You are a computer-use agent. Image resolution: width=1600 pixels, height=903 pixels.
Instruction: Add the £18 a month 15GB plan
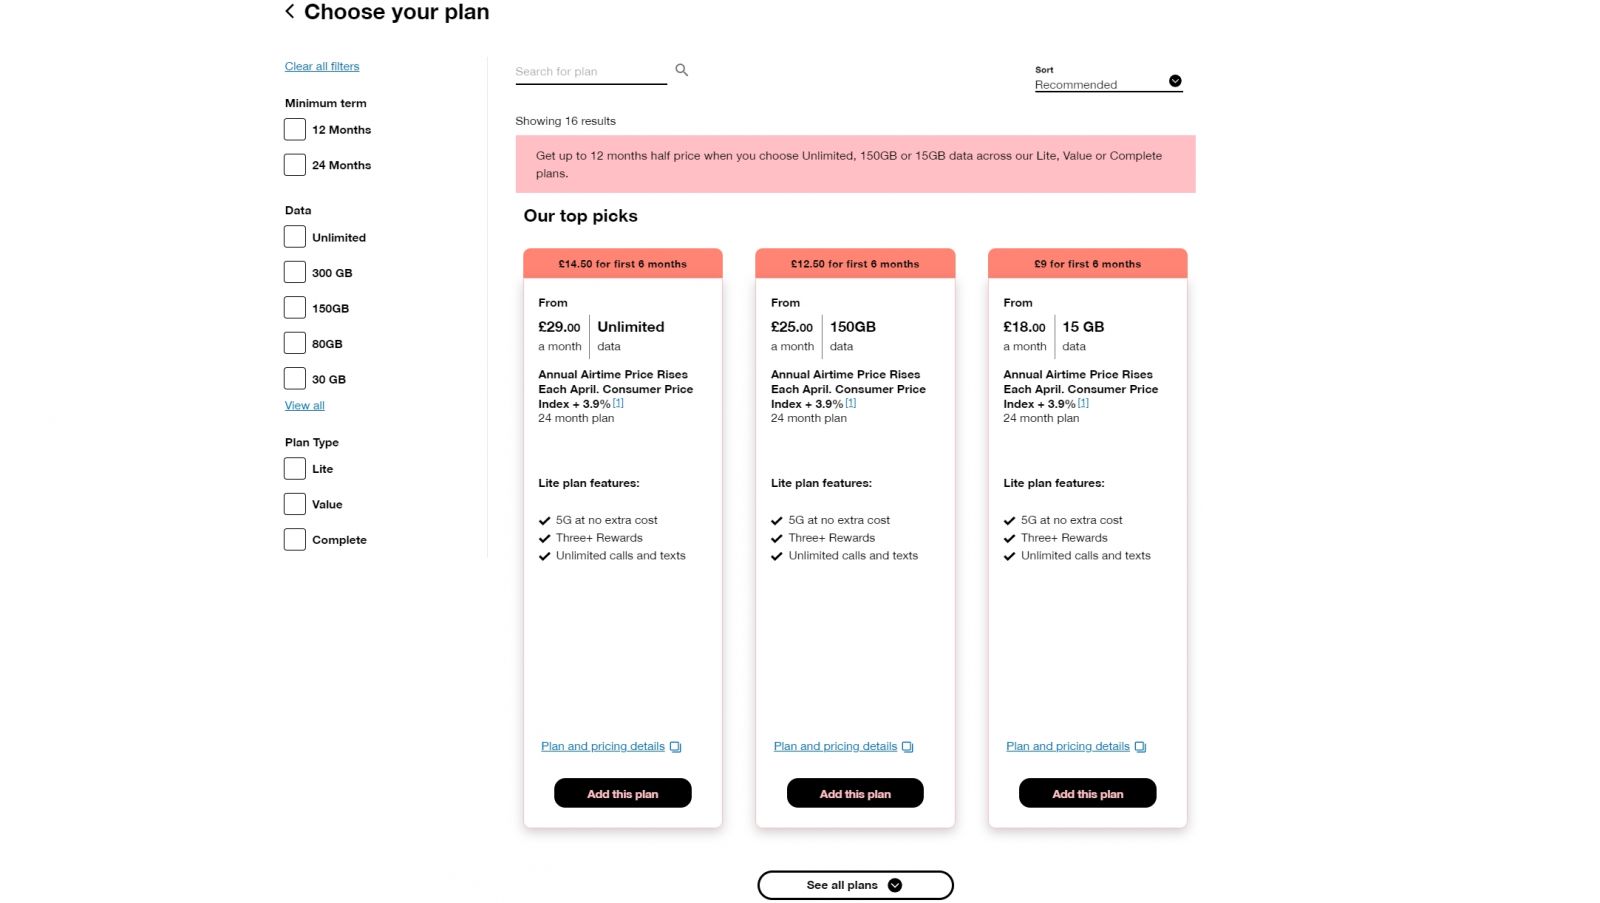(x=1087, y=793)
